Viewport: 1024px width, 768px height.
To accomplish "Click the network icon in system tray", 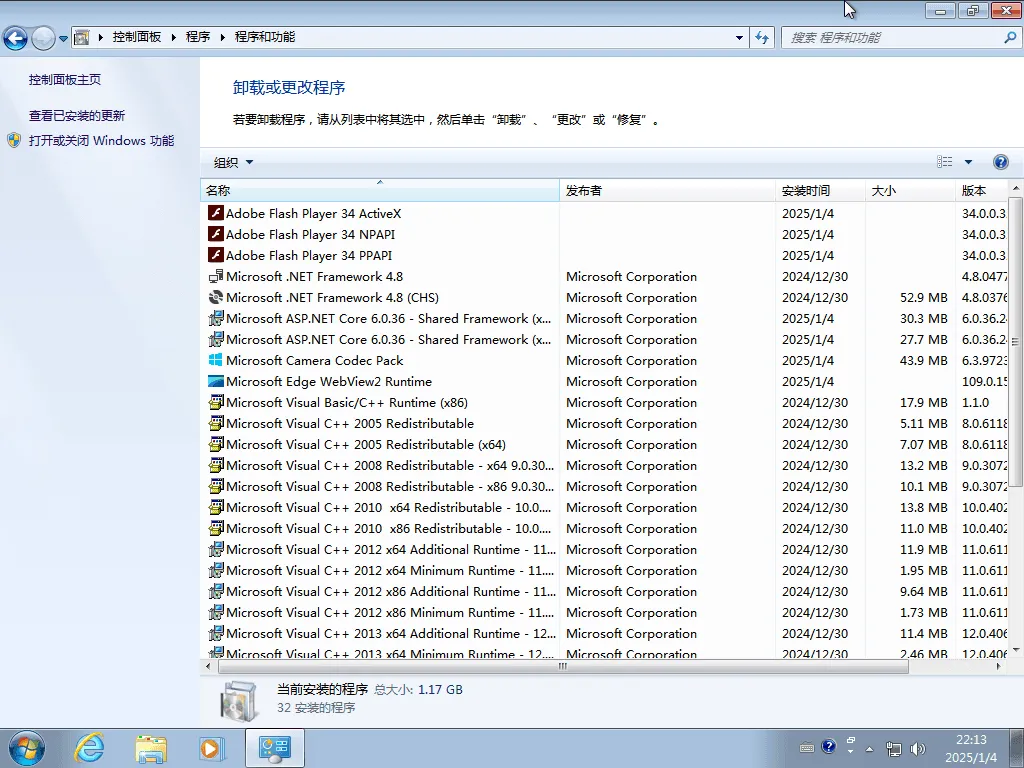I will pos(893,748).
